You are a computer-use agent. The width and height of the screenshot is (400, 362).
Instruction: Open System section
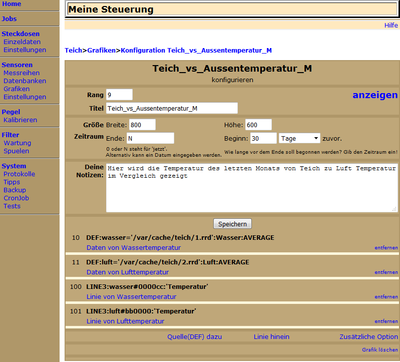tap(14, 166)
